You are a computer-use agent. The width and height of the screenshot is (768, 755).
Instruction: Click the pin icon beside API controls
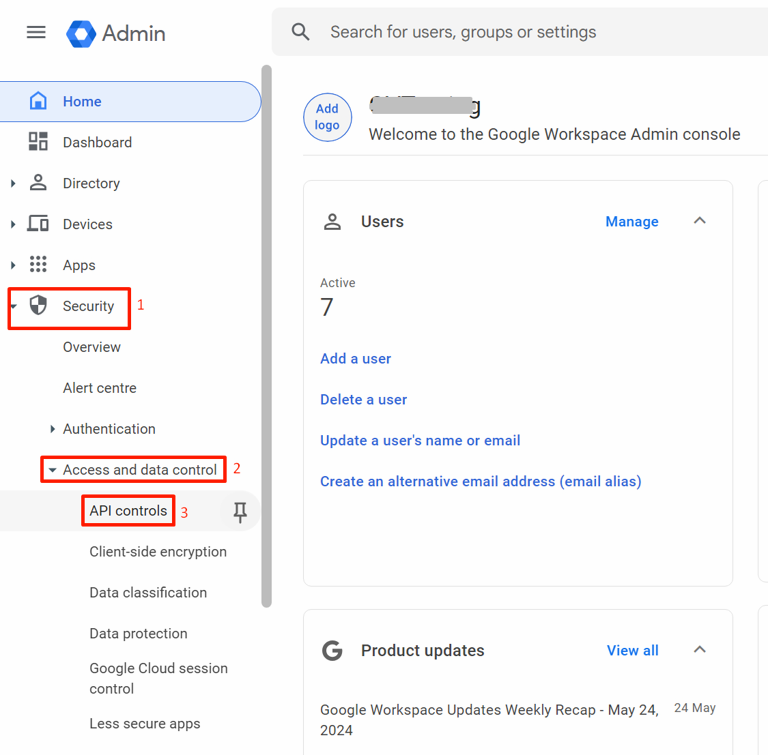[240, 512]
